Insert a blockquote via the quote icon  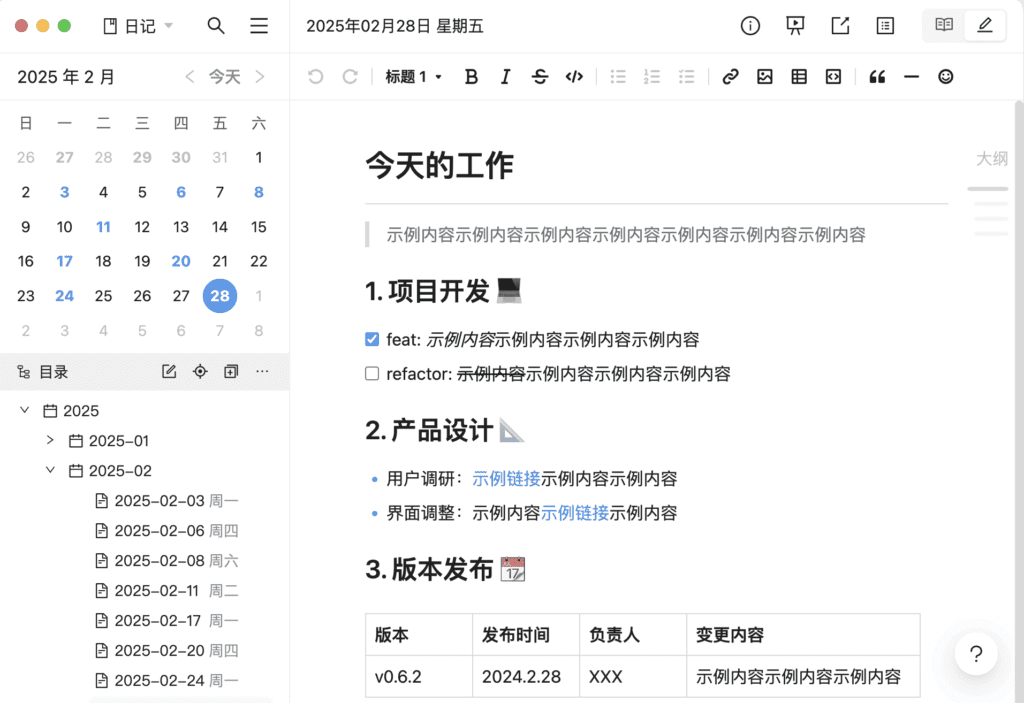(x=878, y=76)
